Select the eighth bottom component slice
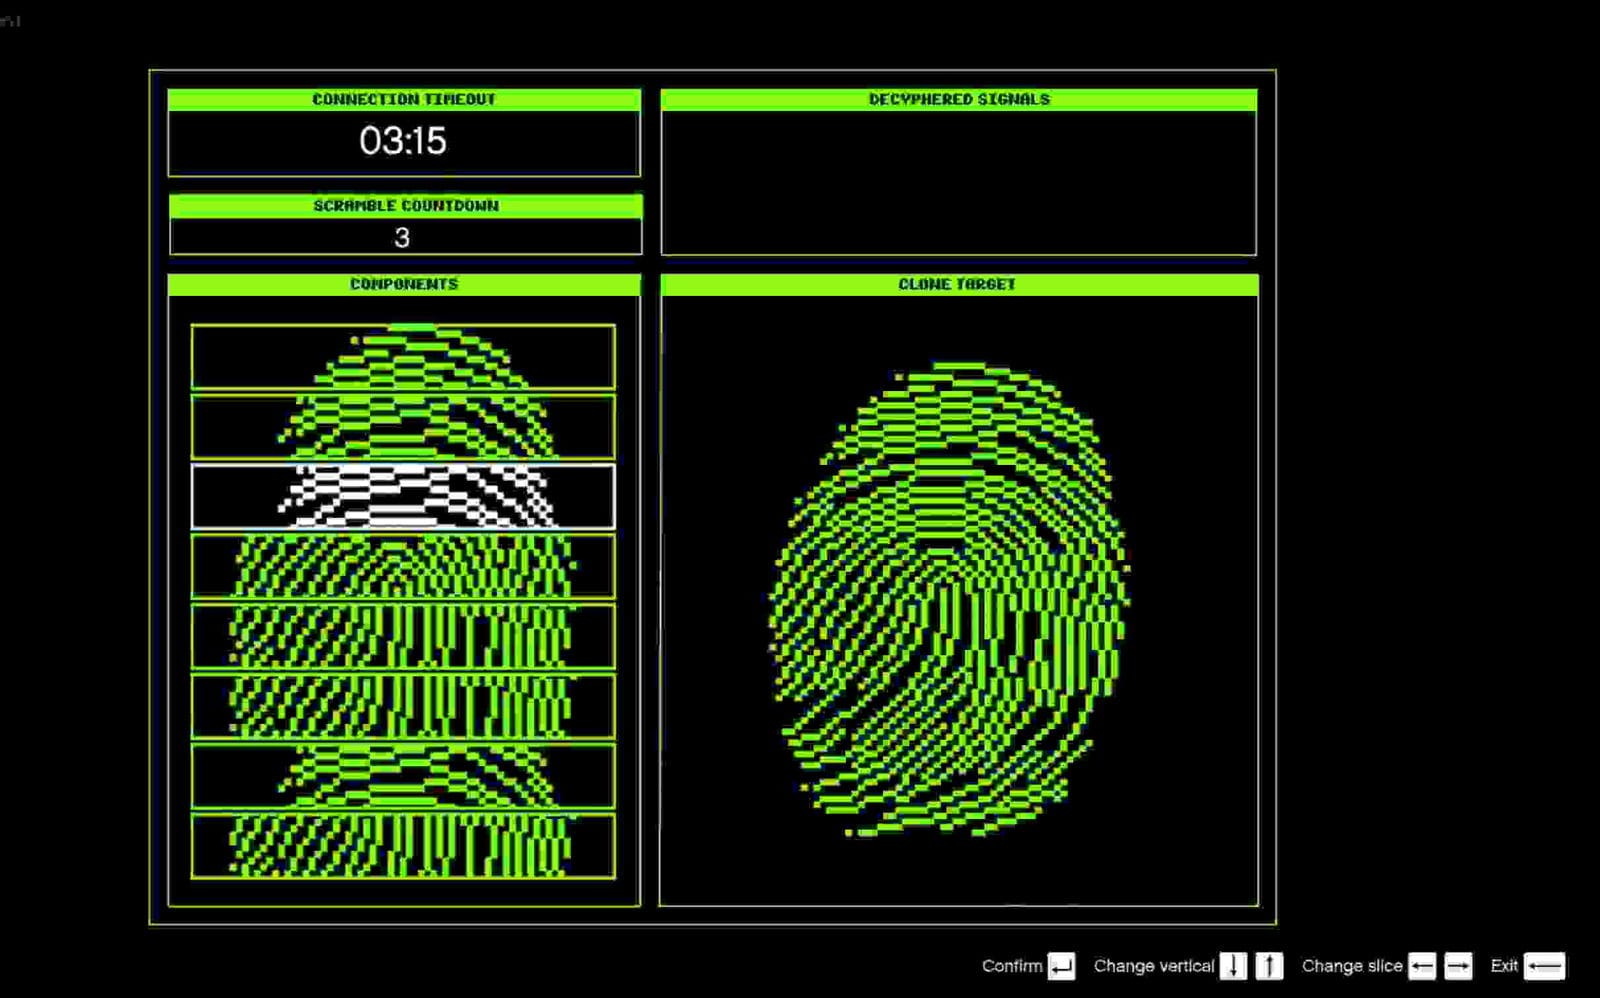The image size is (1600, 998). pos(403,846)
